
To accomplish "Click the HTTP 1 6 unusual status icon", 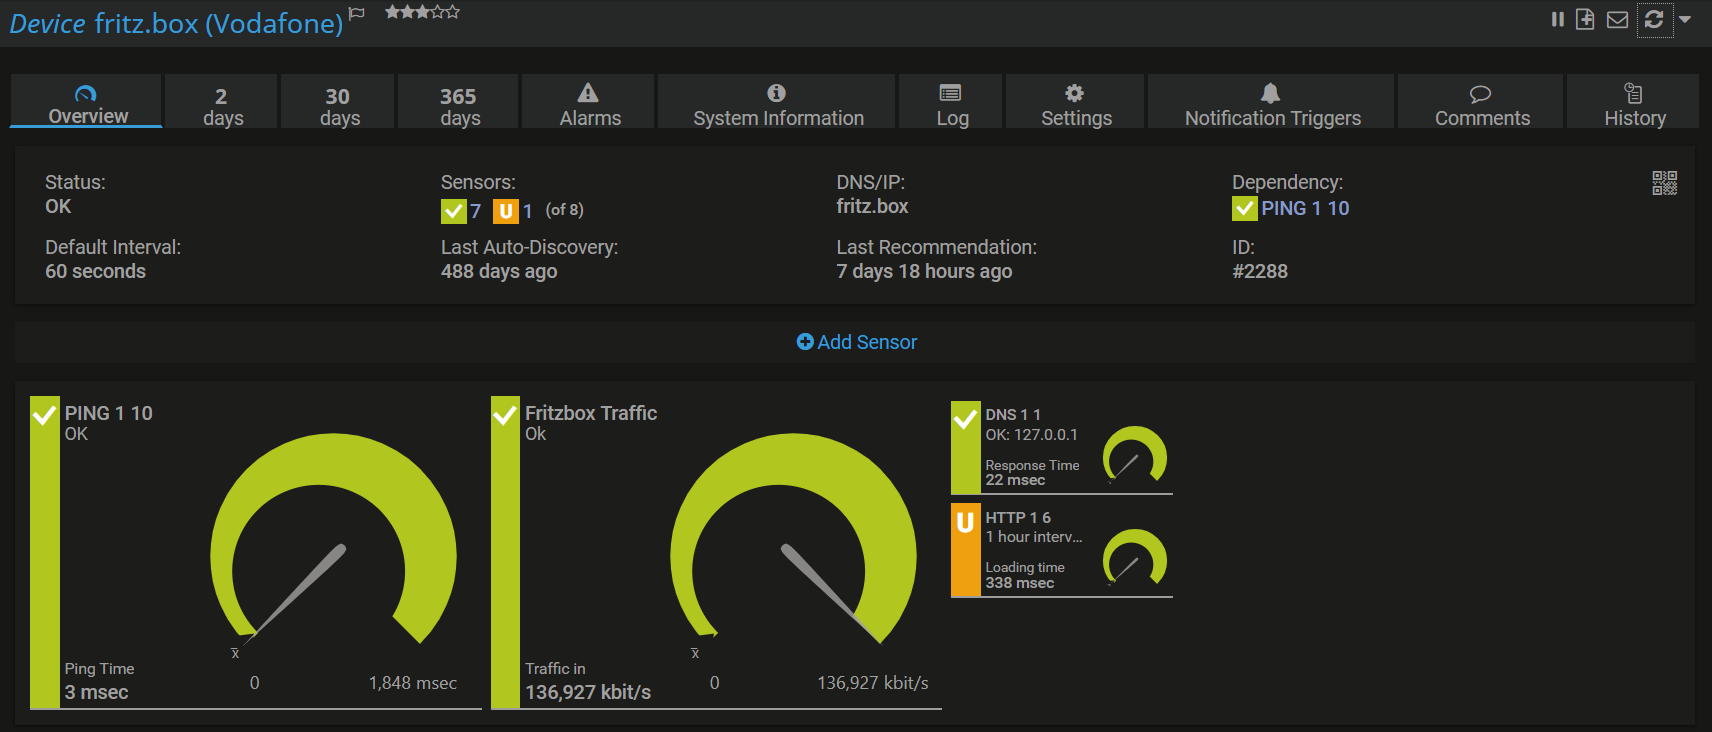I will (965, 523).
